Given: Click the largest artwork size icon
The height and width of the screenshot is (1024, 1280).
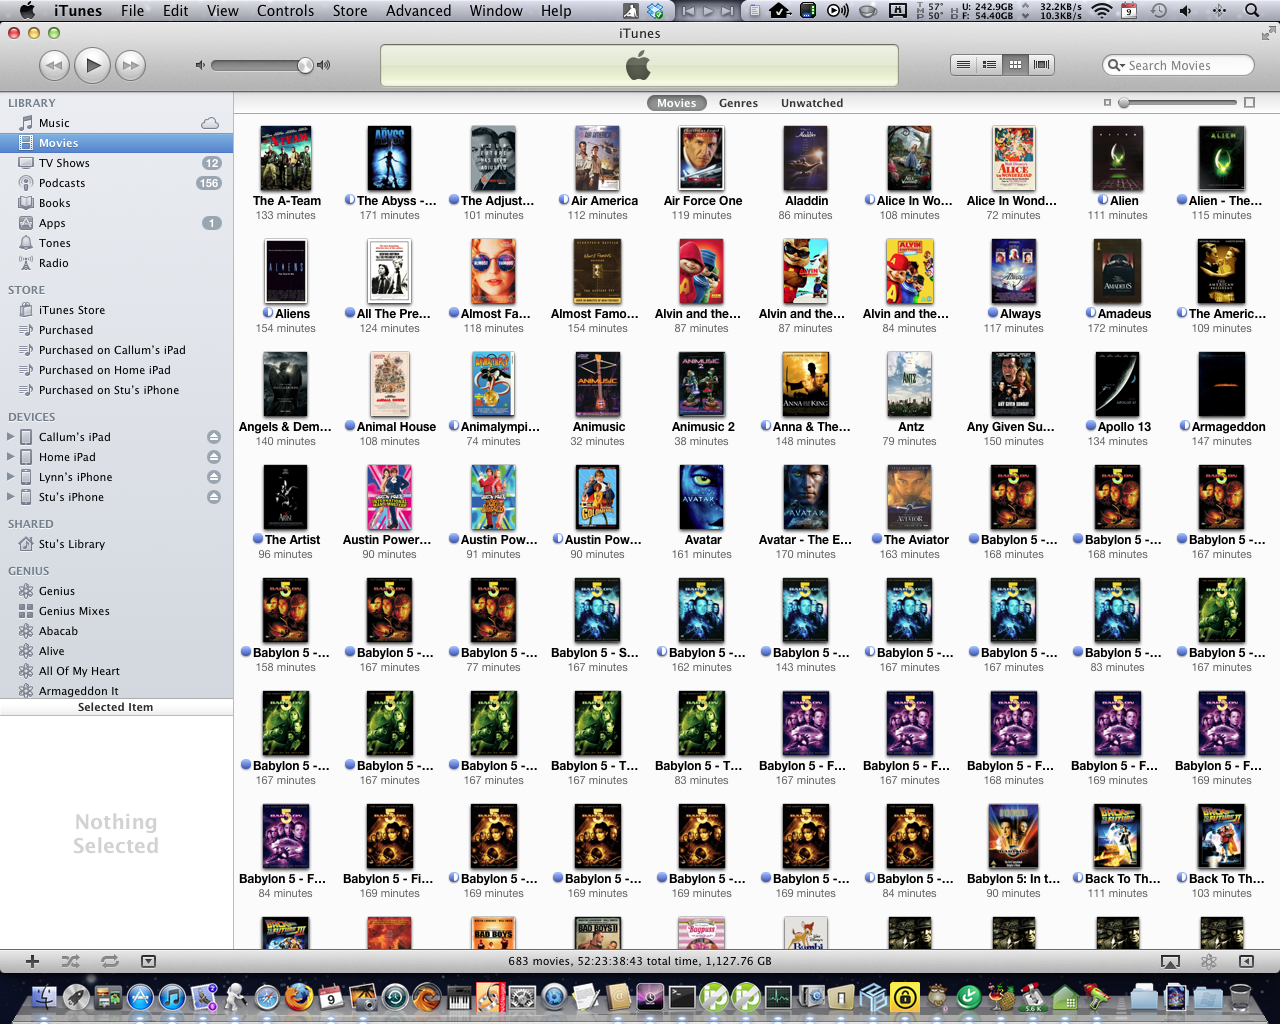Looking at the screenshot, I should click(1249, 103).
